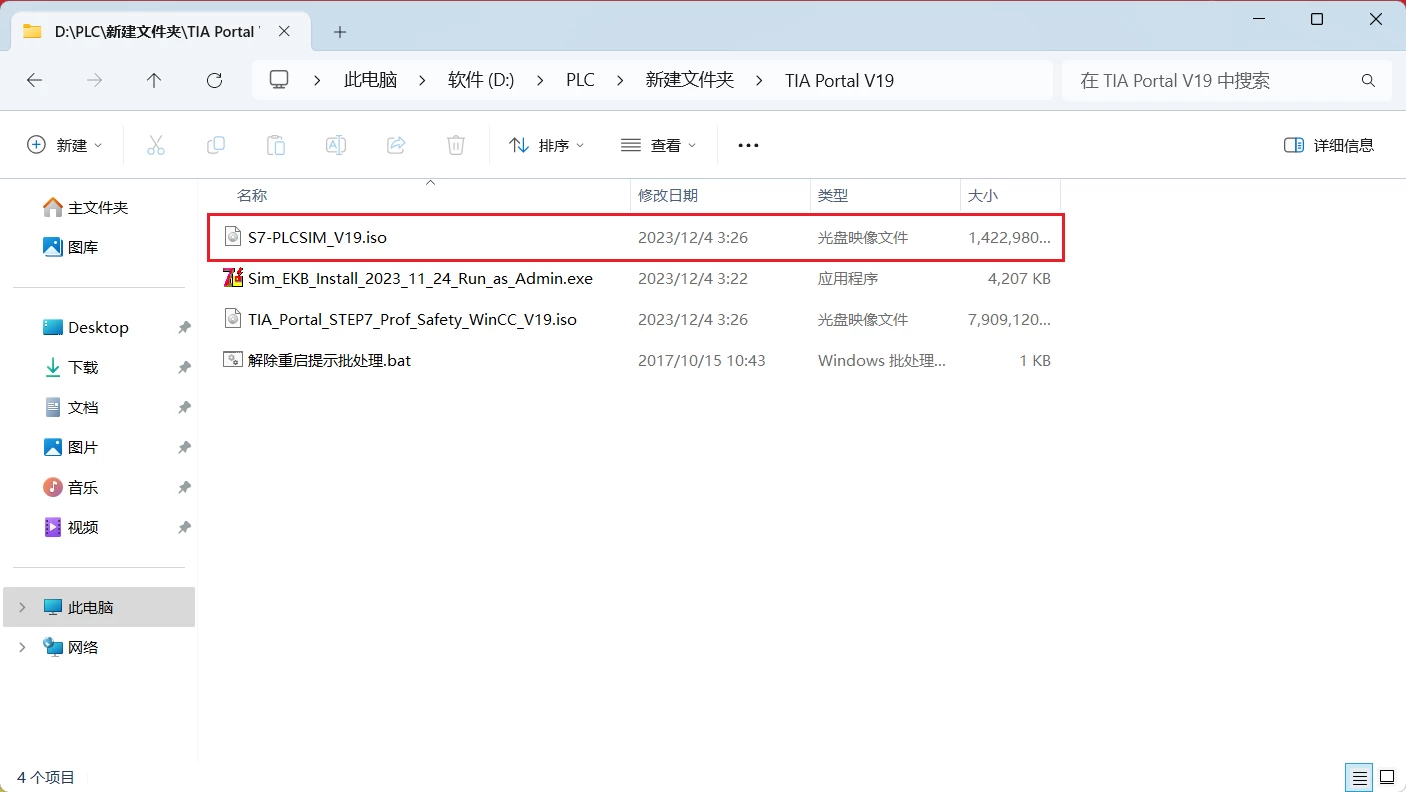The image size is (1406, 792).
Task: Open 主文件夹 in navigation pane
Action: tap(98, 207)
